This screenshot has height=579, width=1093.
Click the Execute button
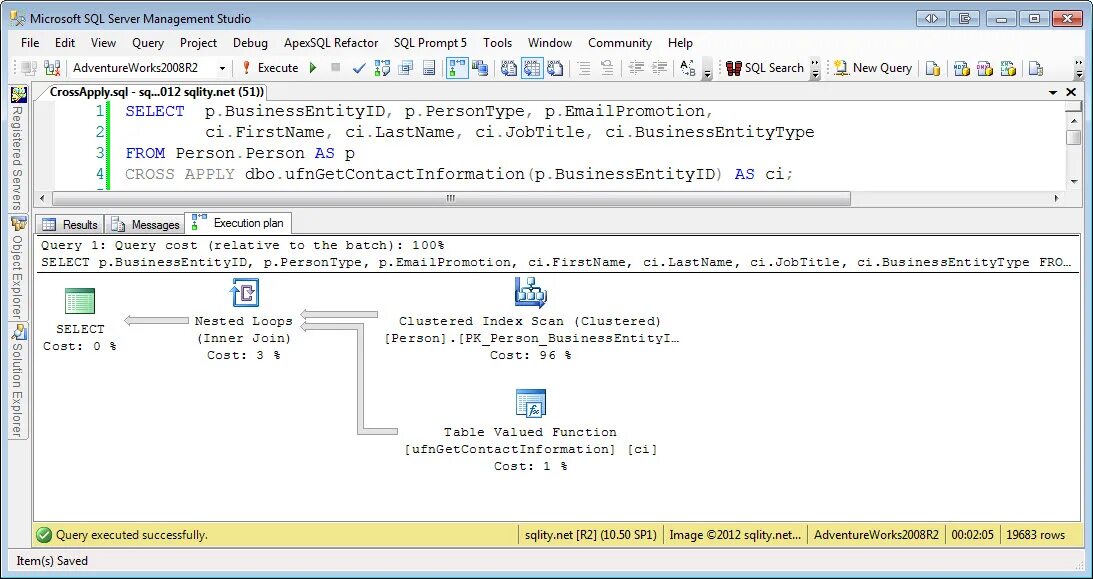coord(276,68)
